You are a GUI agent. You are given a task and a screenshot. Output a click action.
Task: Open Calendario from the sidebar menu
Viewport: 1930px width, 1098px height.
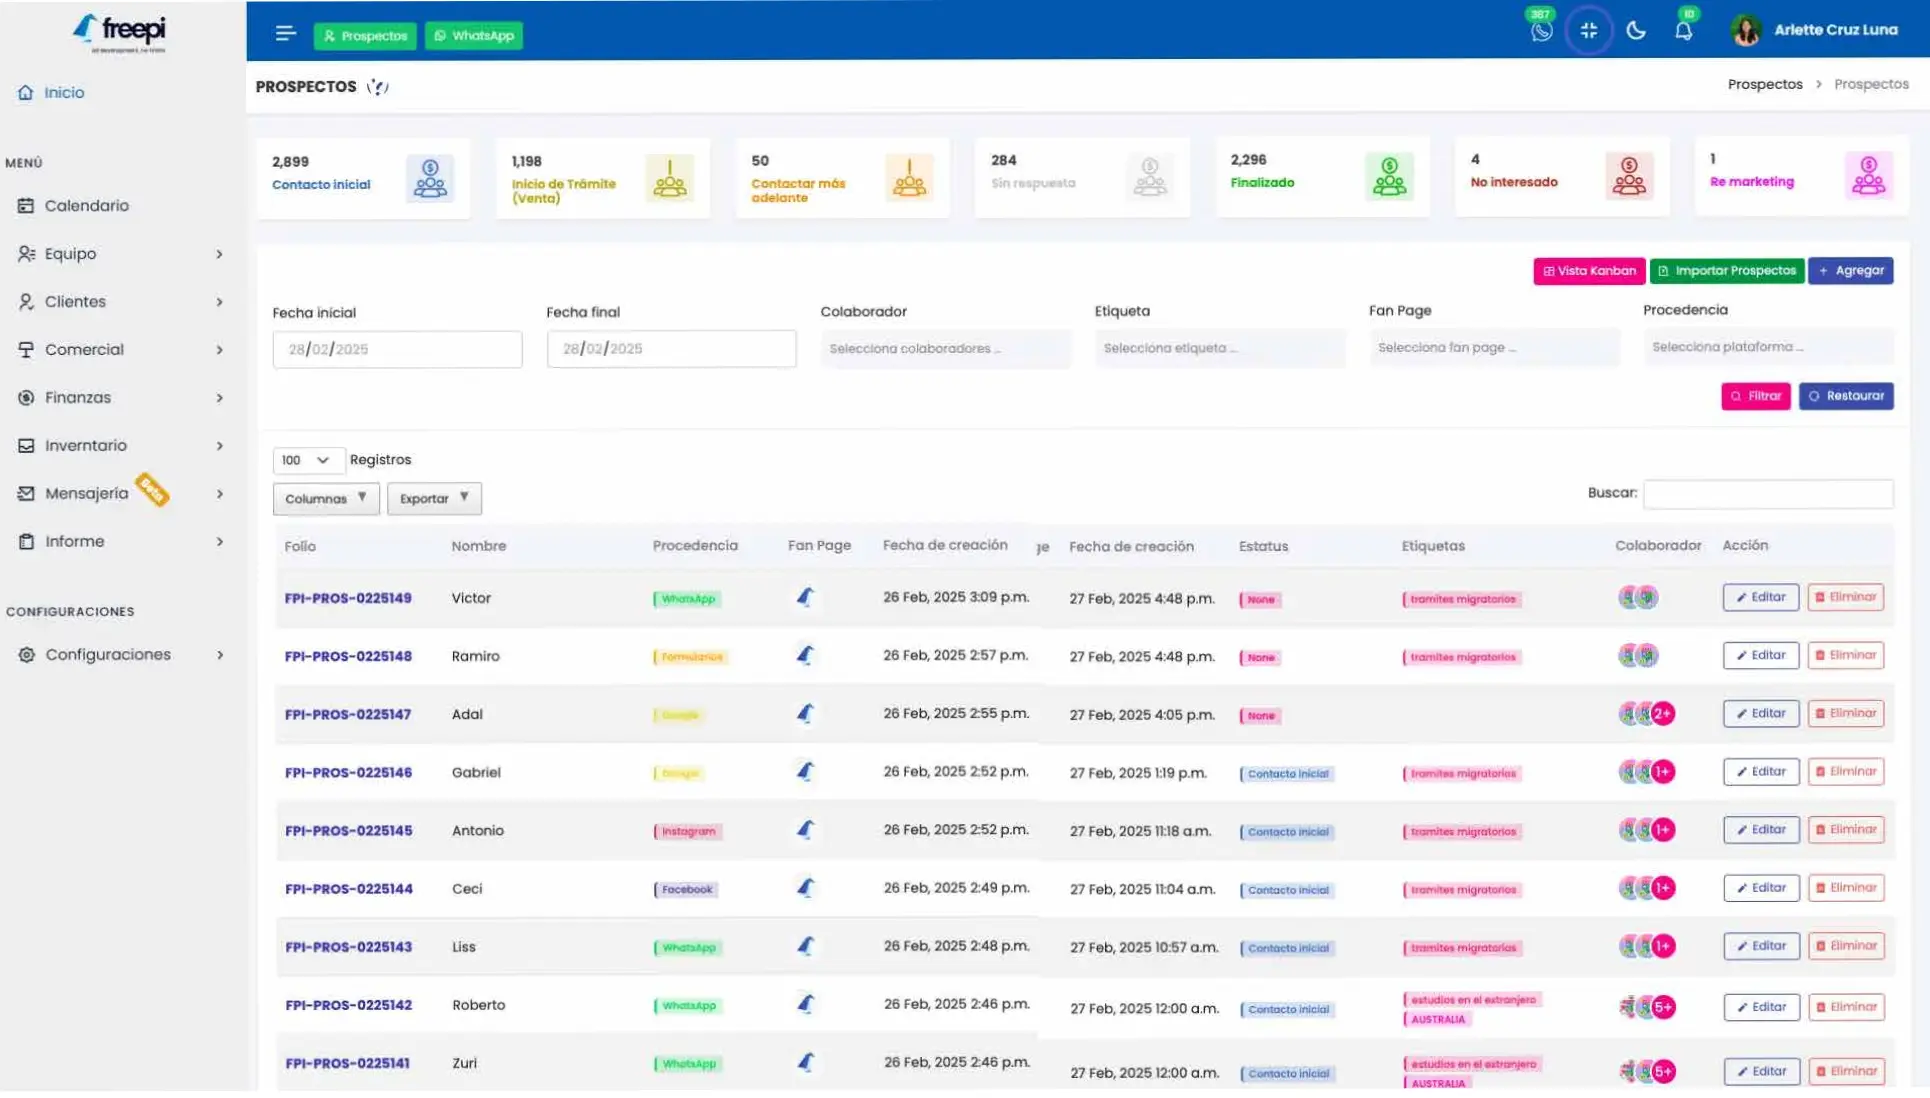pos(86,206)
